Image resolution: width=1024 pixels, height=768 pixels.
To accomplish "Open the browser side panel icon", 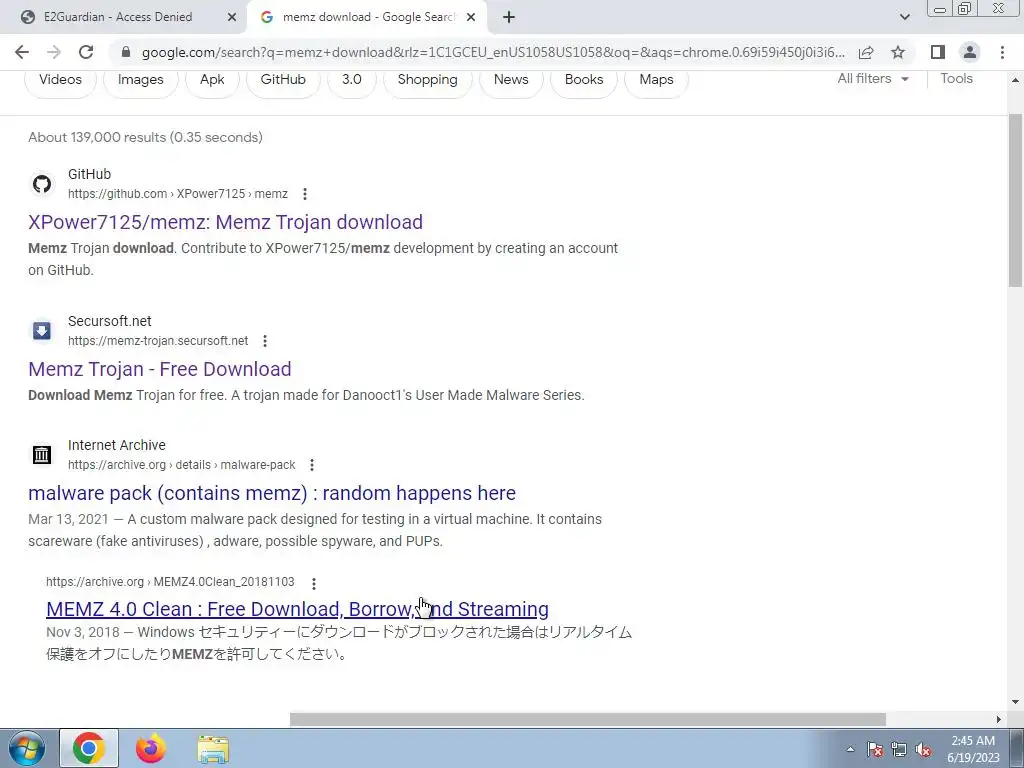I will (x=938, y=52).
